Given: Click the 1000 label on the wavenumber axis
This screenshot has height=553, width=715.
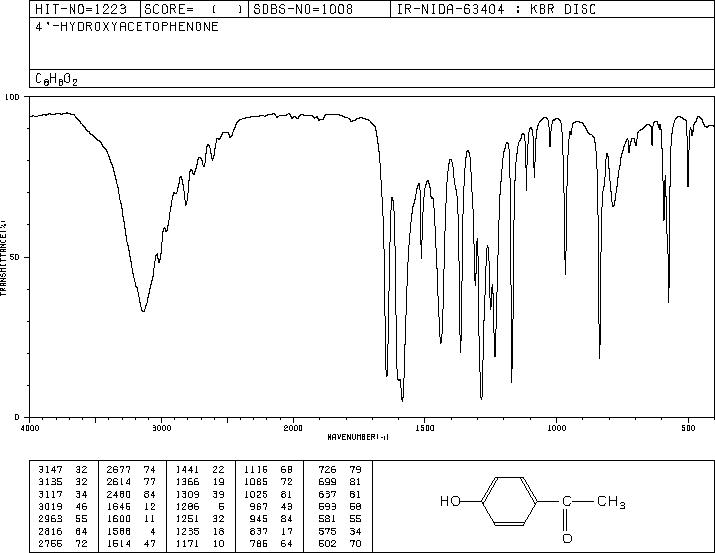Looking at the screenshot, I should [x=556, y=428].
